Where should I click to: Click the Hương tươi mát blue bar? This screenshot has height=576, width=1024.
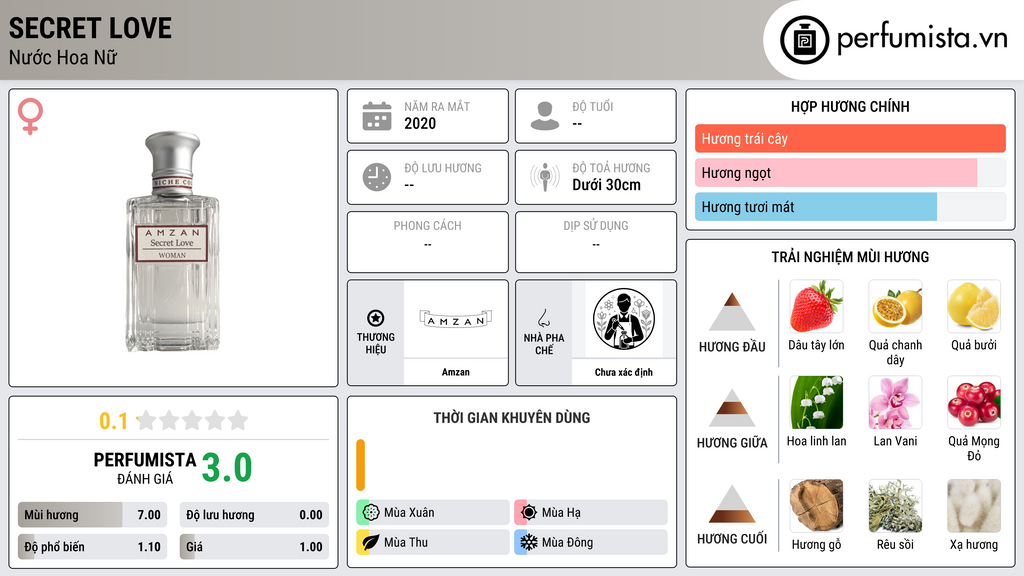click(816, 206)
